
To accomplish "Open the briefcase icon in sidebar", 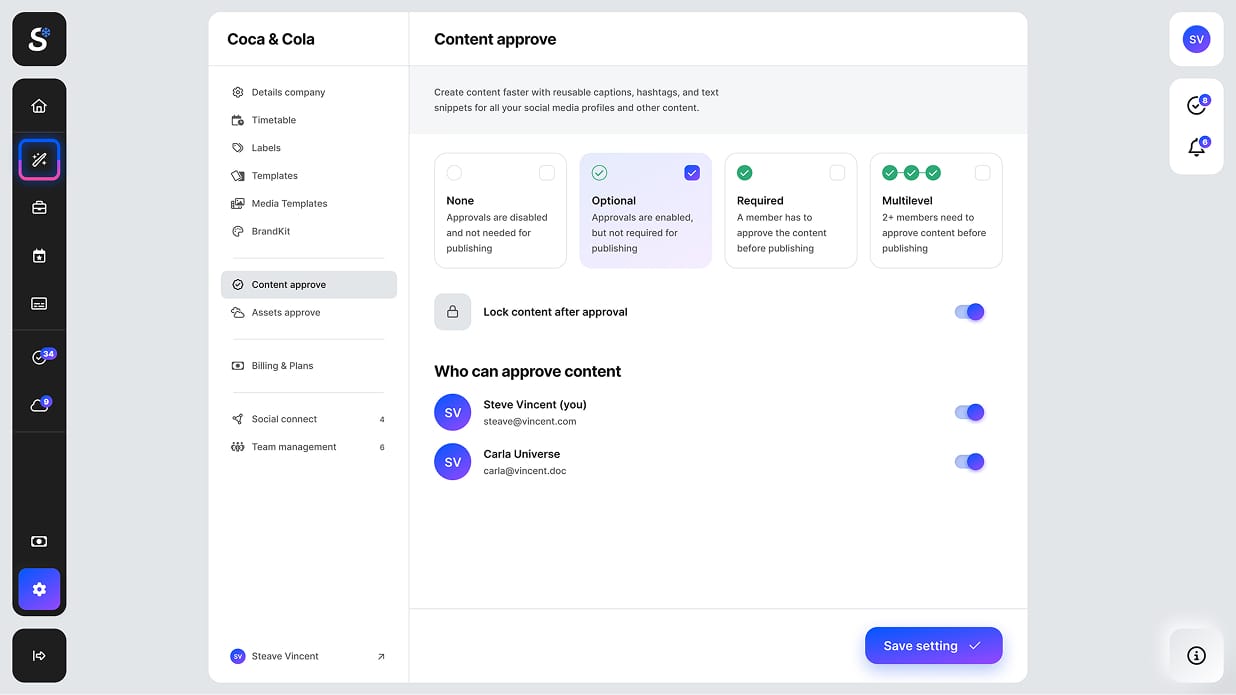I will pos(39,208).
